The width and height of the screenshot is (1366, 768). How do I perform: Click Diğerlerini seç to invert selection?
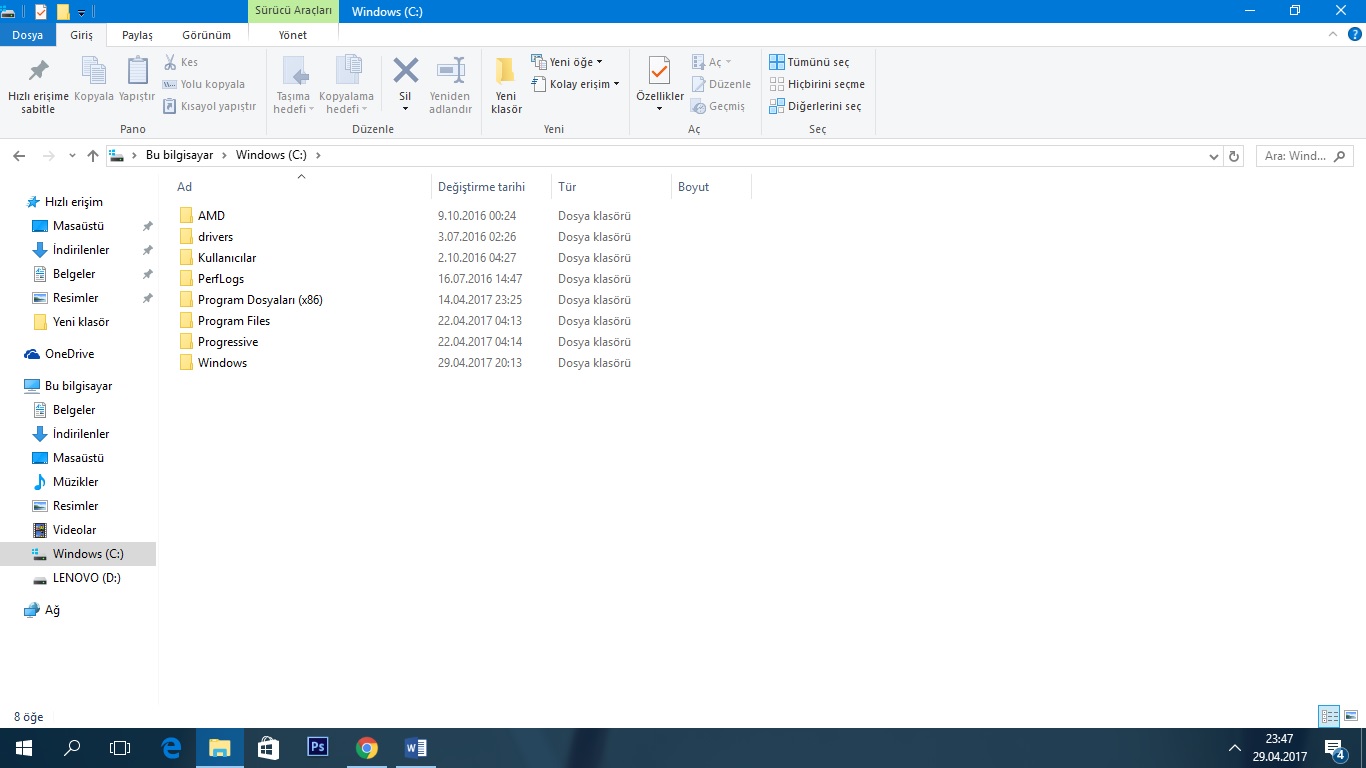point(815,106)
